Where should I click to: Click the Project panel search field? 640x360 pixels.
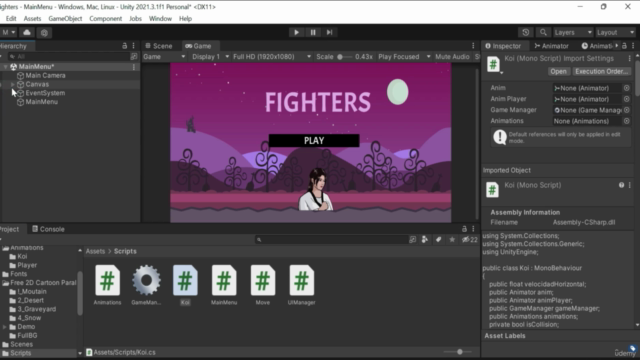331,240
